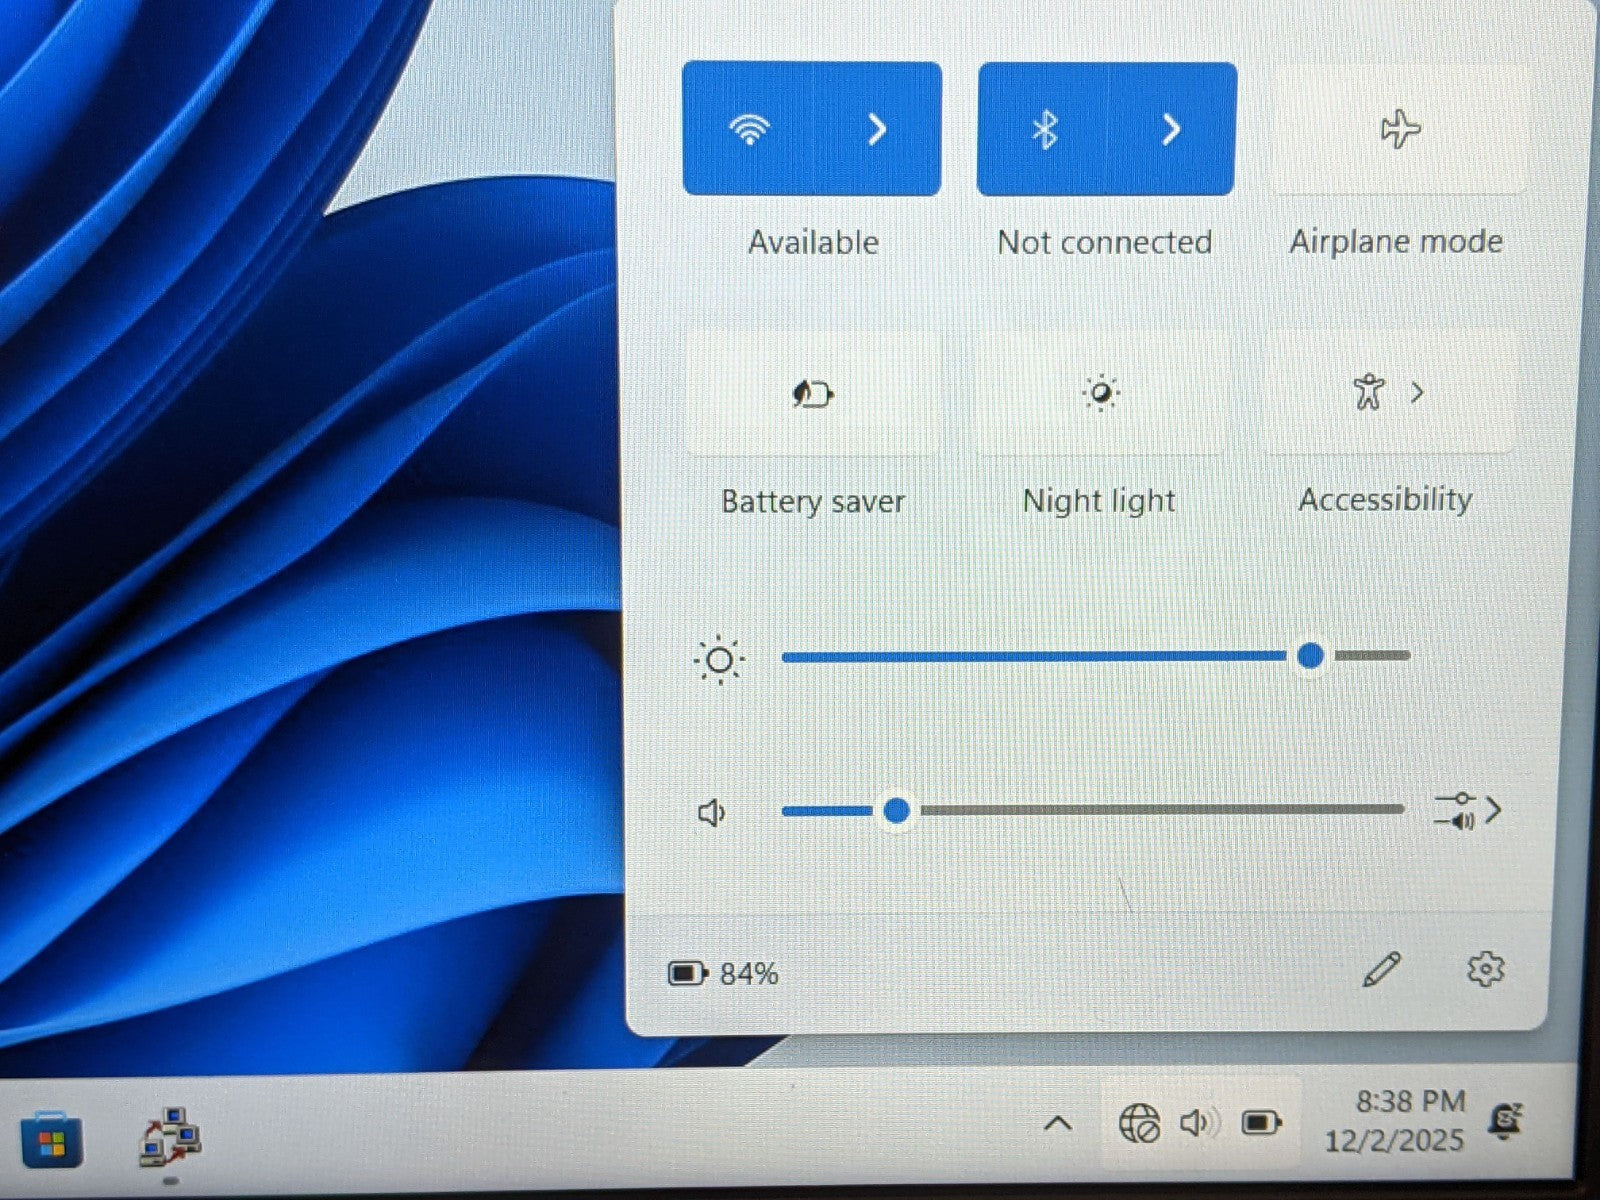Edit quick settings with the pencil icon

1381,969
